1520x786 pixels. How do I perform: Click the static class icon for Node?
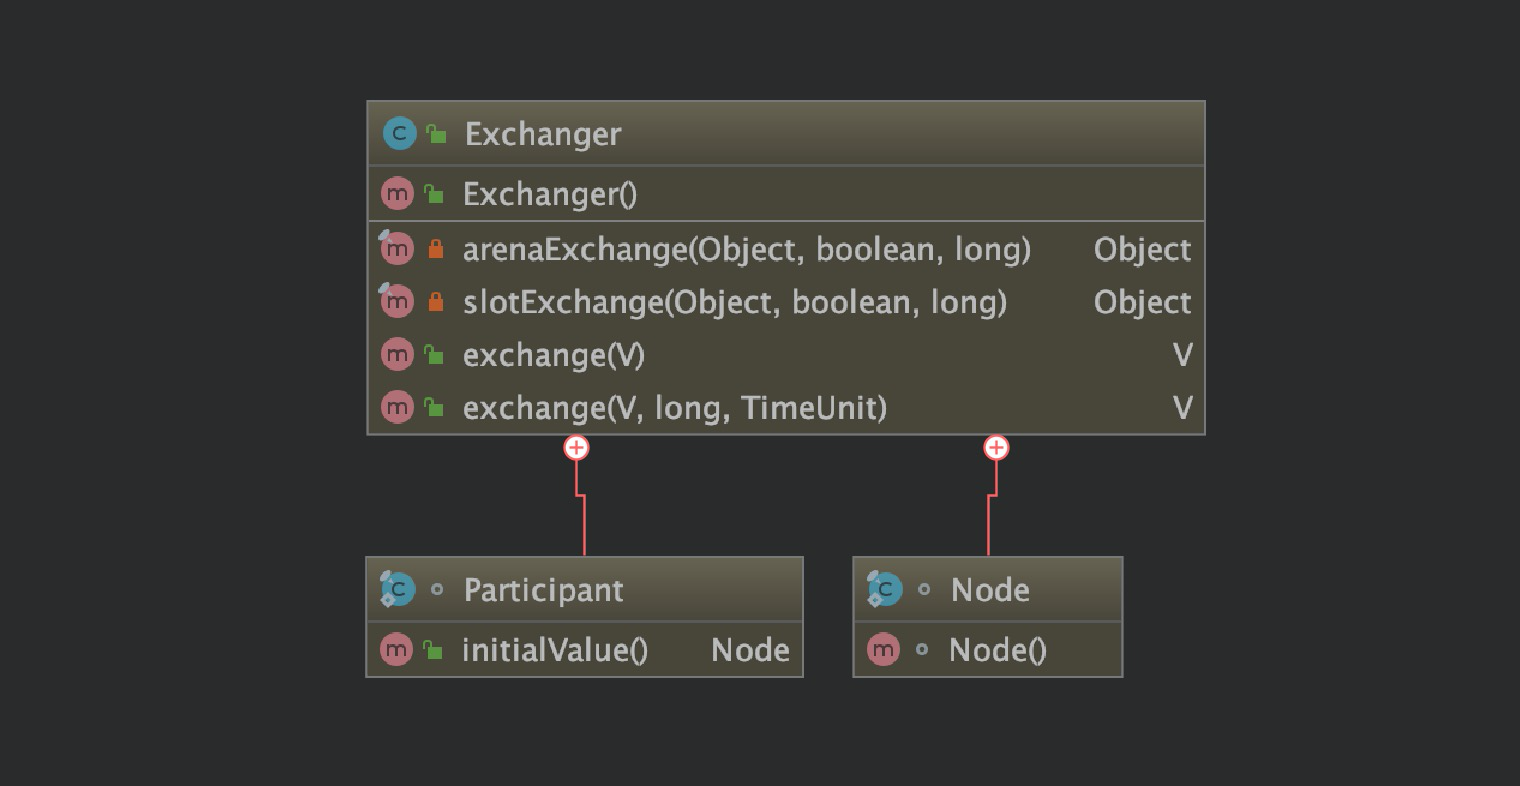click(884, 589)
